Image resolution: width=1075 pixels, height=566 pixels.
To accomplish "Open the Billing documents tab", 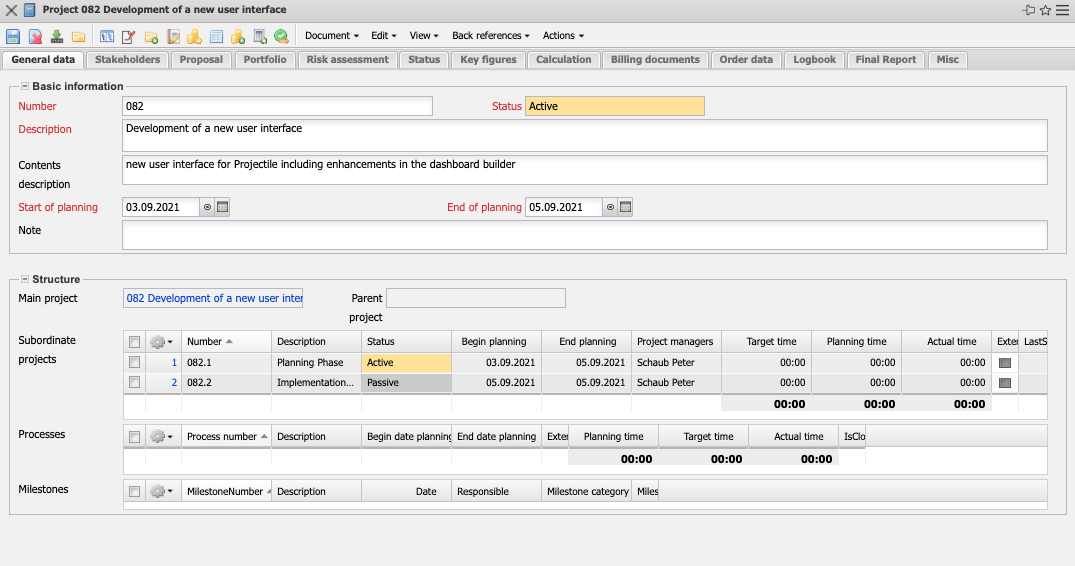I will pos(655,60).
